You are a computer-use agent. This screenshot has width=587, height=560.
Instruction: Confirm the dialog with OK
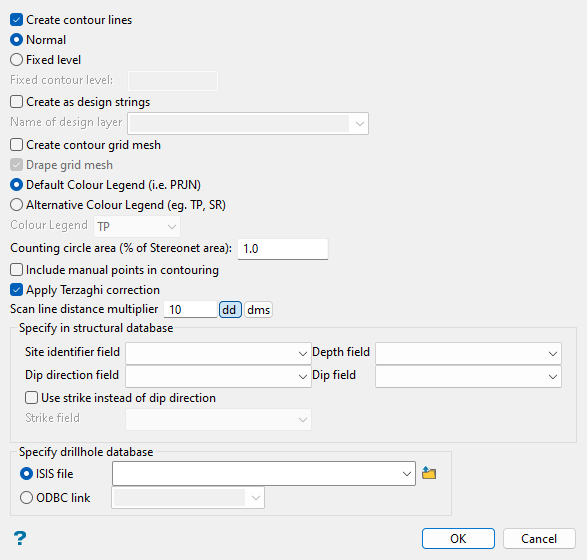pyautogui.click(x=458, y=538)
